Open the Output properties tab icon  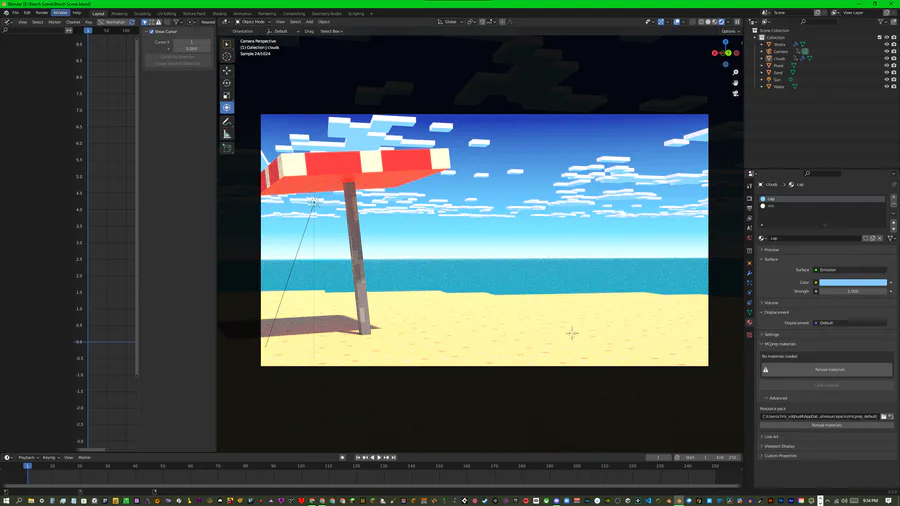[749, 208]
